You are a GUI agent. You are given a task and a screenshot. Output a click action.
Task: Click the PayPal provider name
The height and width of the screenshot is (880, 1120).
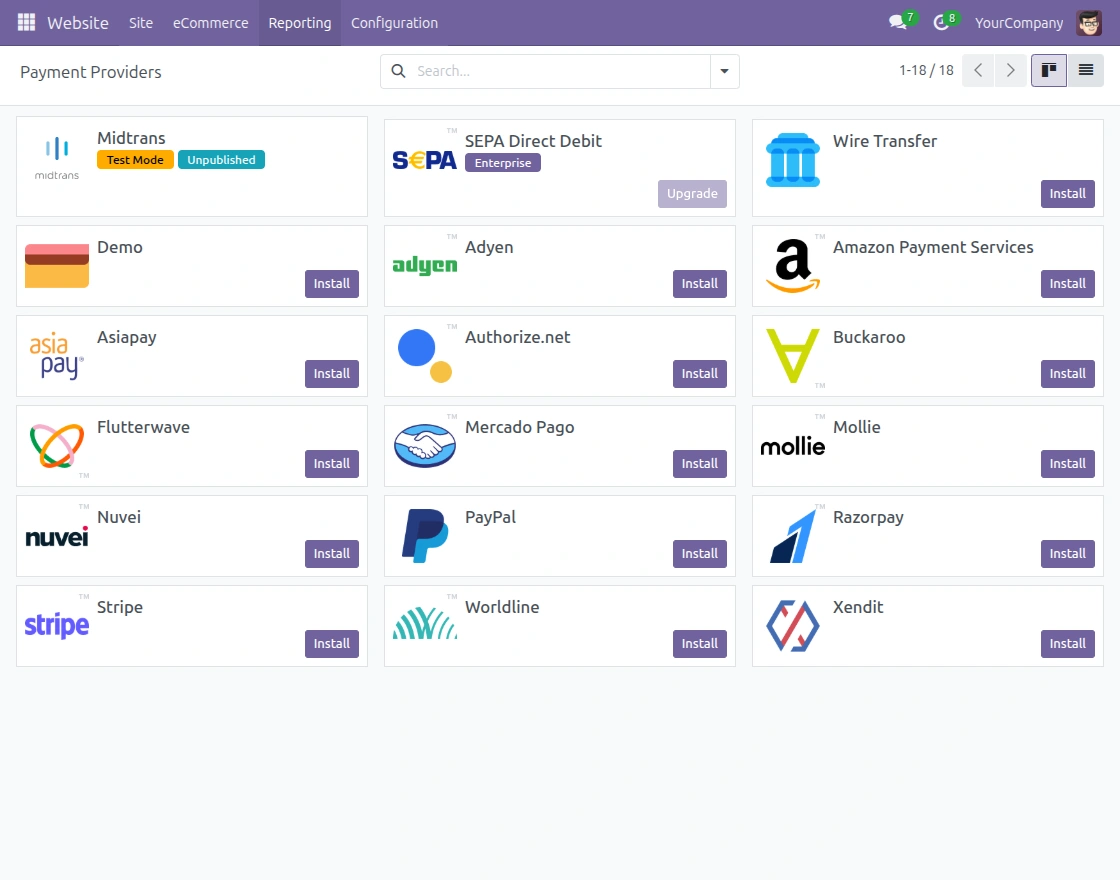(490, 517)
